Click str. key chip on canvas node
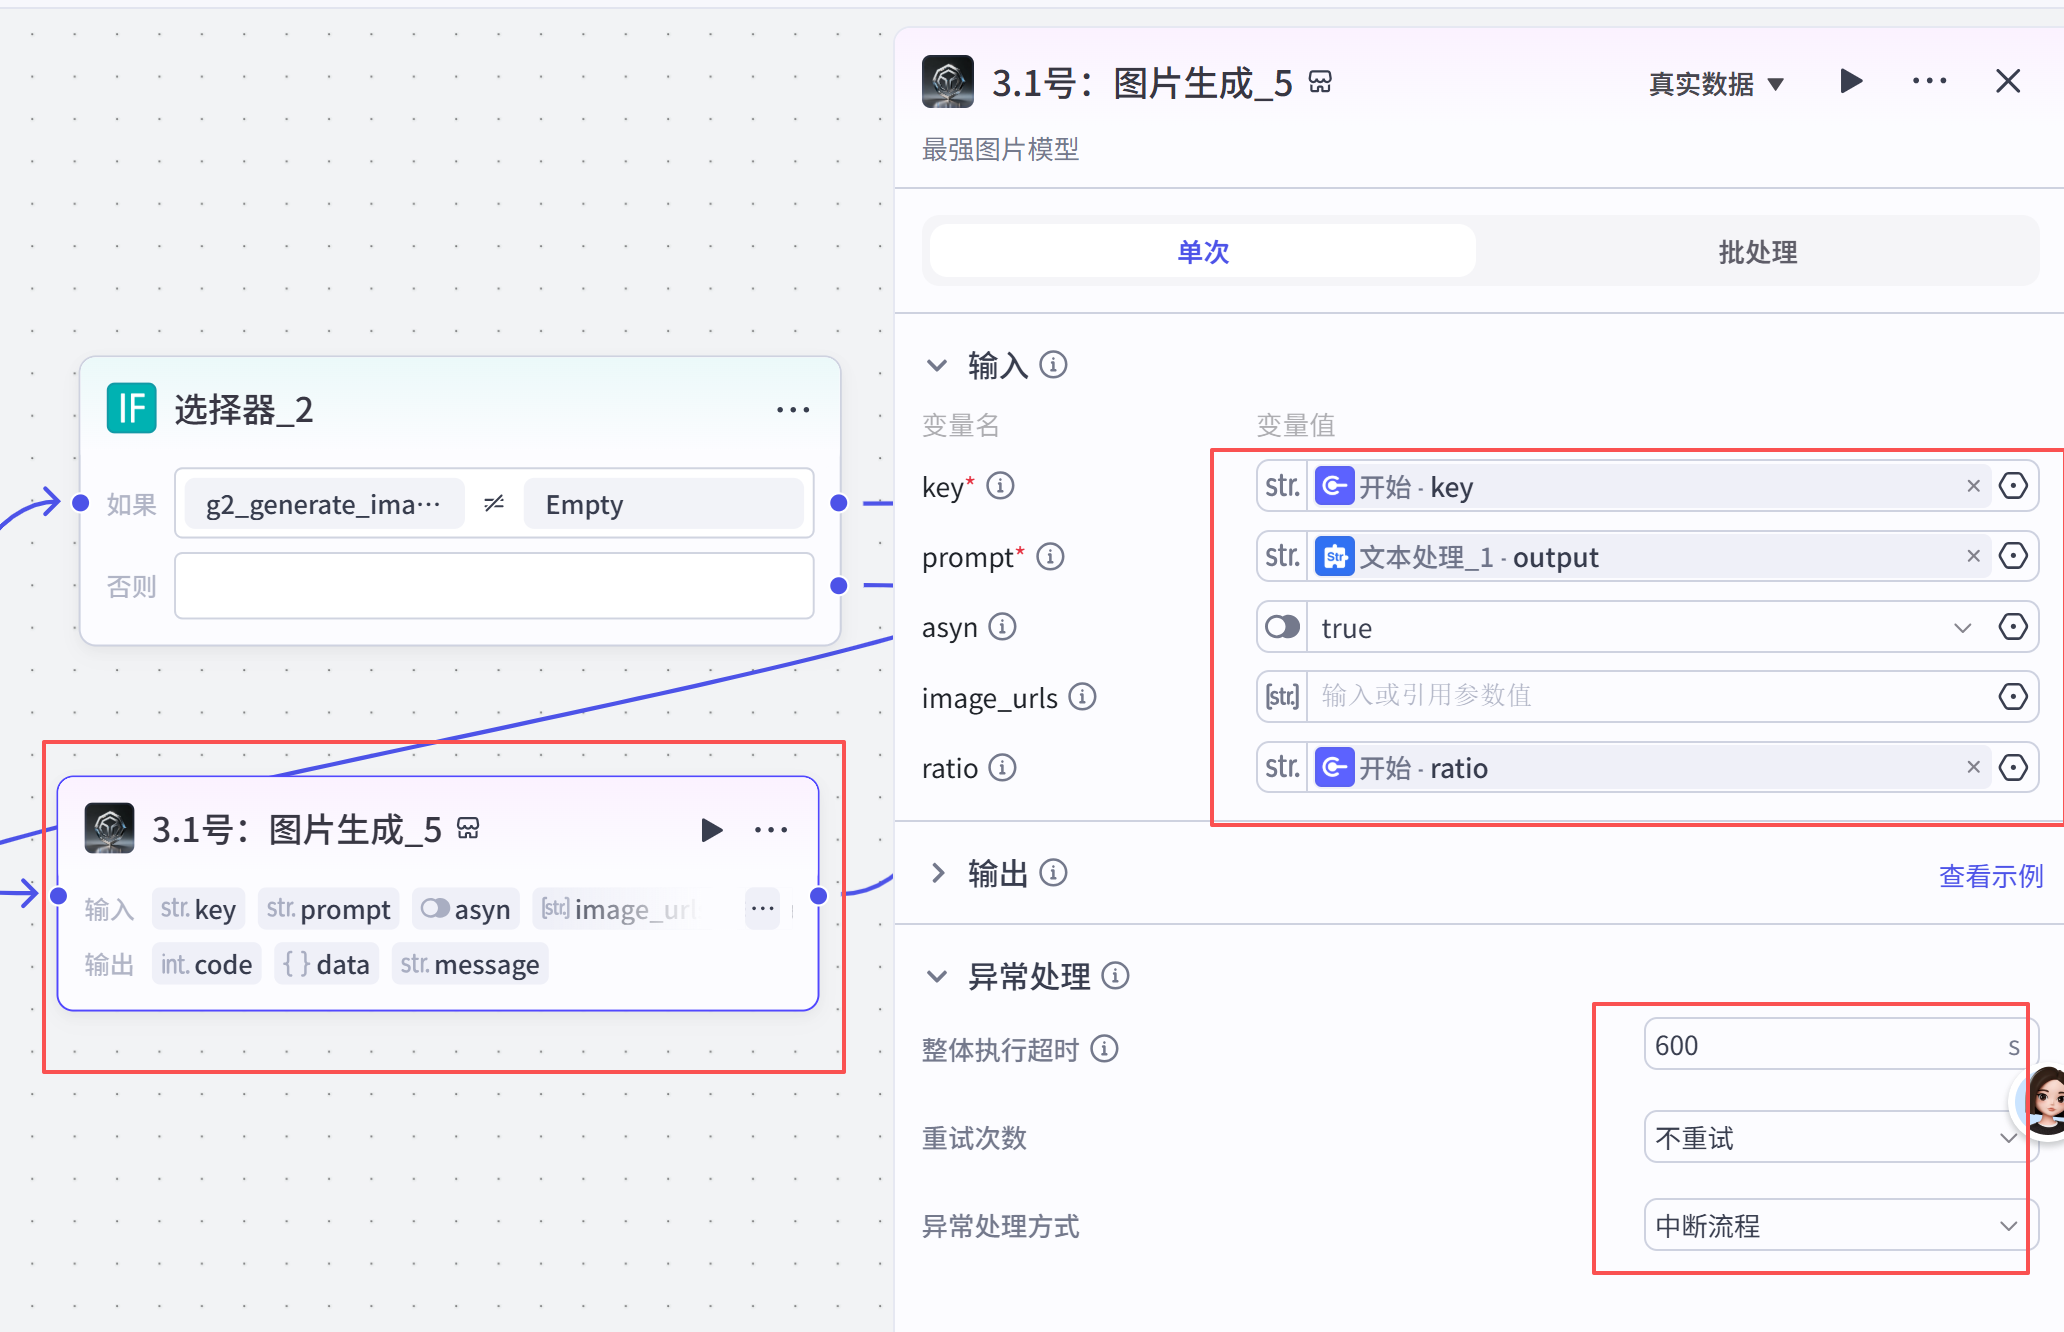The height and width of the screenshot is (1332, 2064). [198, 908]
